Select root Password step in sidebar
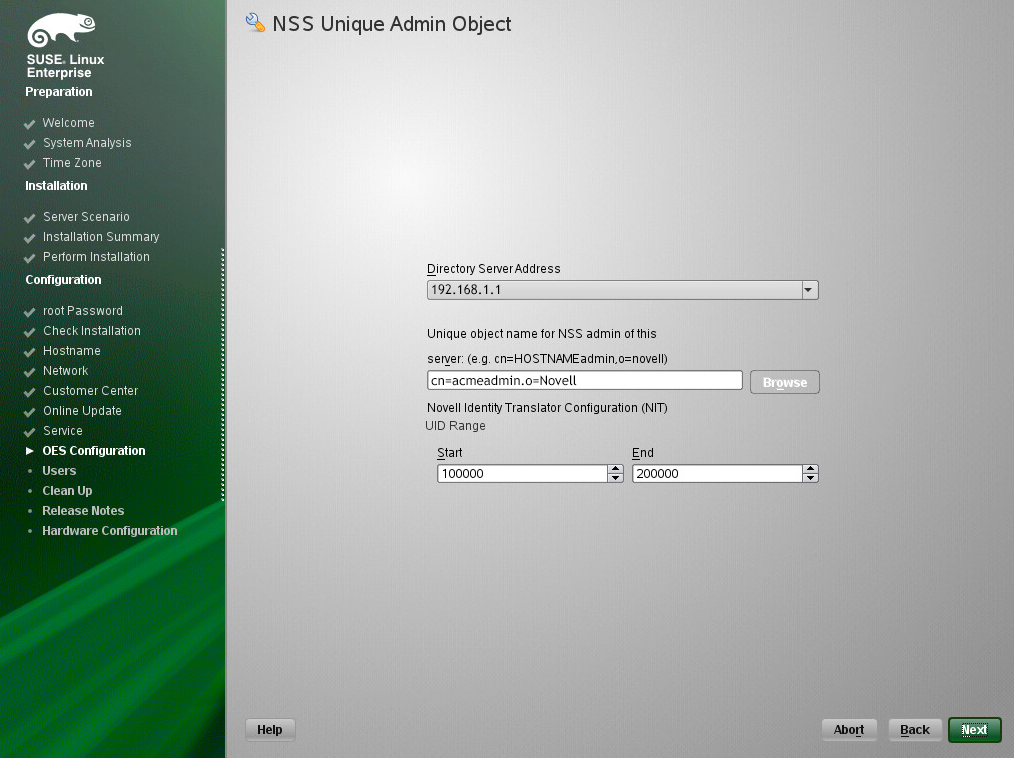Image resolution: width=1014 pixels, height=758 pixels. click(x=83, y=311)
